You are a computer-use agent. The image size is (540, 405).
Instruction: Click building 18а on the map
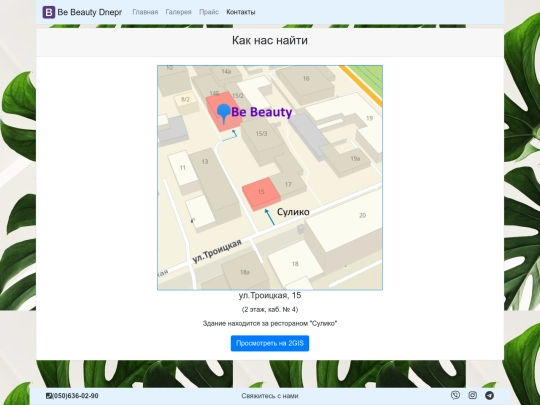tap(245, 272)
